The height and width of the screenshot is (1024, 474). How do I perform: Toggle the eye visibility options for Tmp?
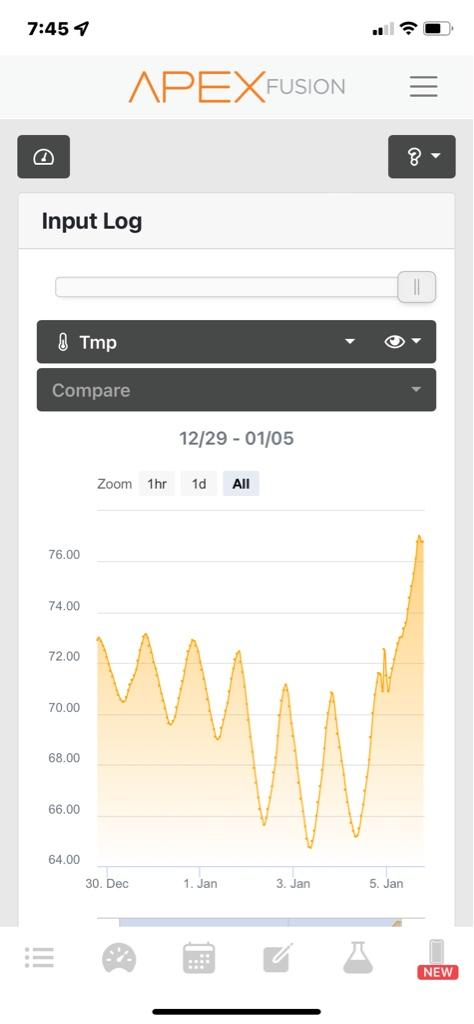[x=403, y=342]
